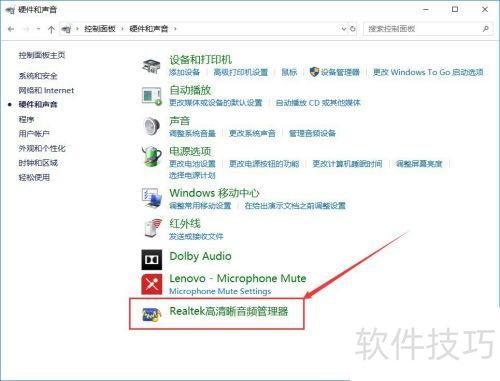Select 轻松使用 in sidebar
This screenshot has width=500, height=381.
pyautogui.click(x=34, y=177)
